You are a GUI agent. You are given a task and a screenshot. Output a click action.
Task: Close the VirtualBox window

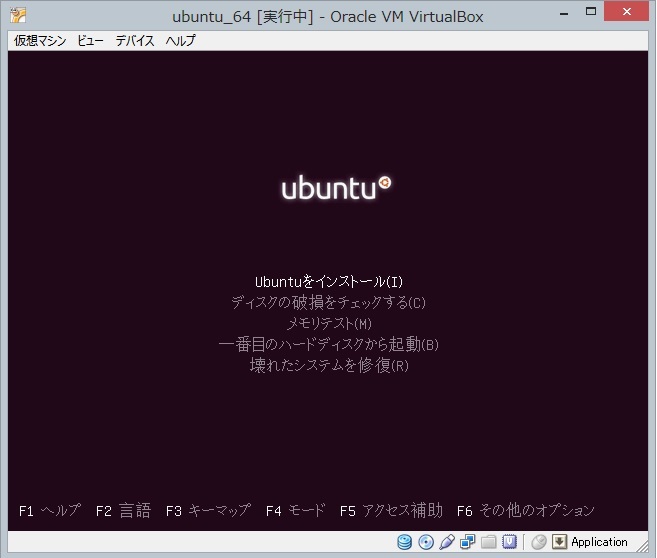(x=627, y=11)
